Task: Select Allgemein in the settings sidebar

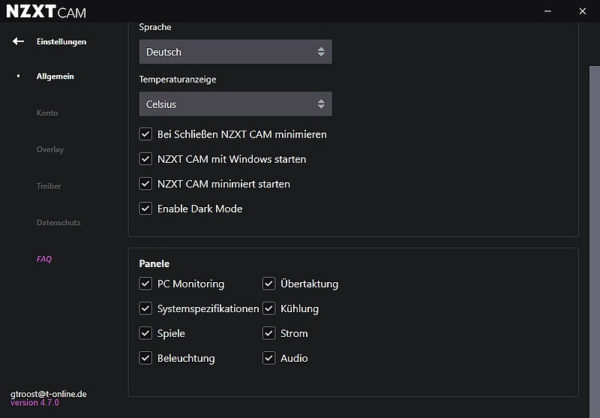Action: [55, 76]
